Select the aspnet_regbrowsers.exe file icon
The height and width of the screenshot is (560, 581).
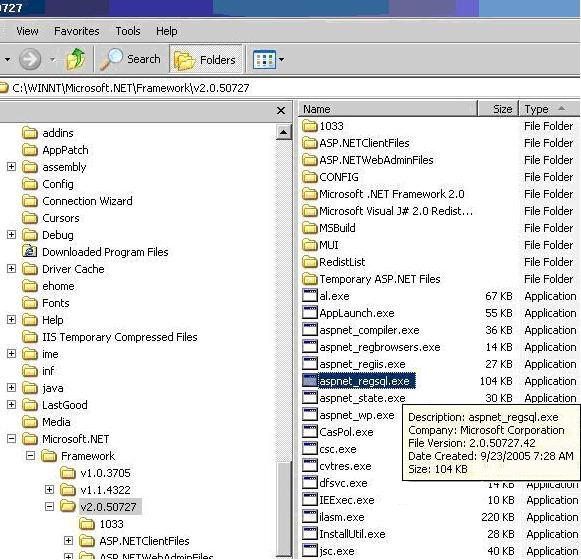pos(310,347)
